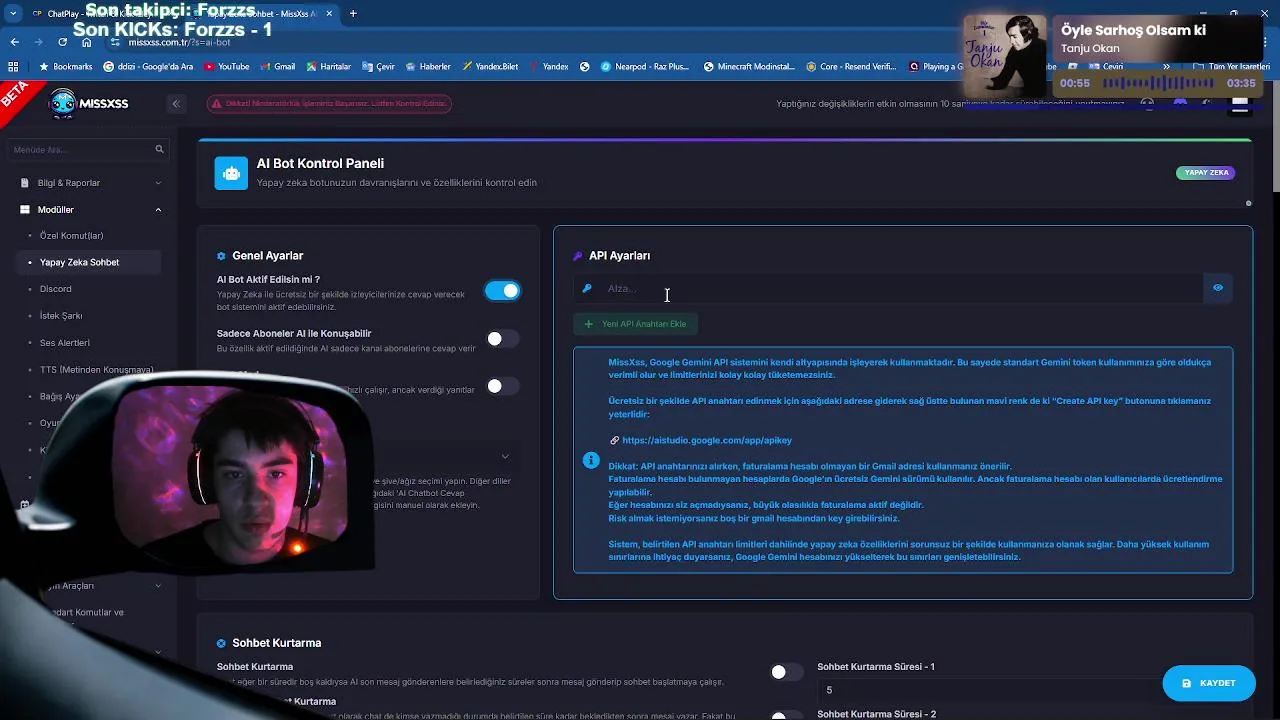Seek in the Öyle Sarhoş Olsam ki progress bar
Viewport: 1280px width, 720px height.
pos(1156,84)
